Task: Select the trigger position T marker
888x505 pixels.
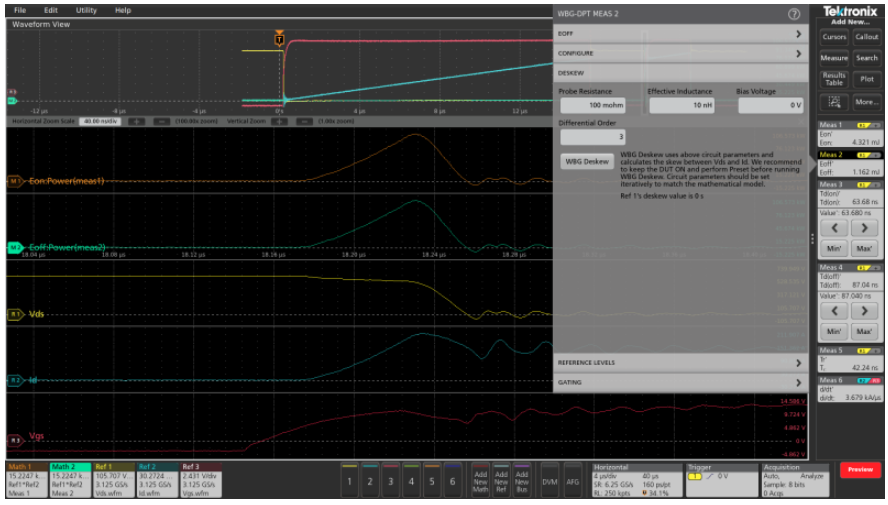Action: click(279, 39)
